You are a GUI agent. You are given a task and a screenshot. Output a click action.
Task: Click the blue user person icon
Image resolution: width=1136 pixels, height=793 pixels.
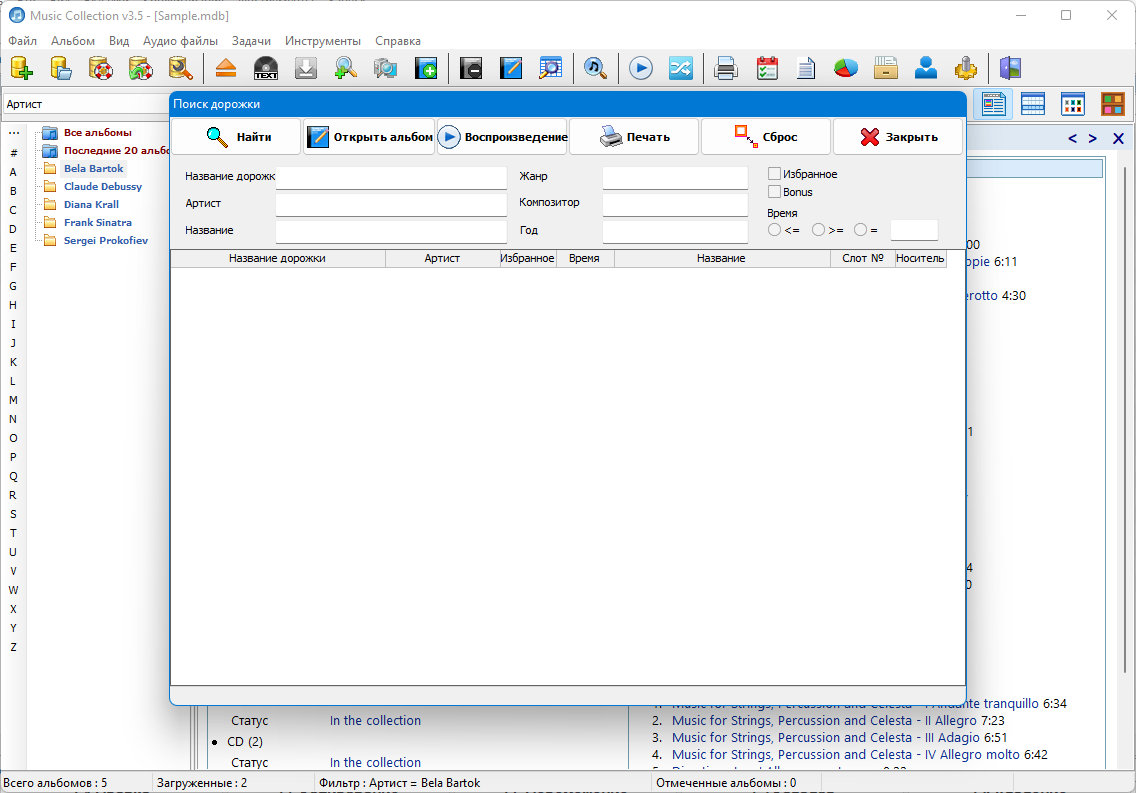[925, 68]
